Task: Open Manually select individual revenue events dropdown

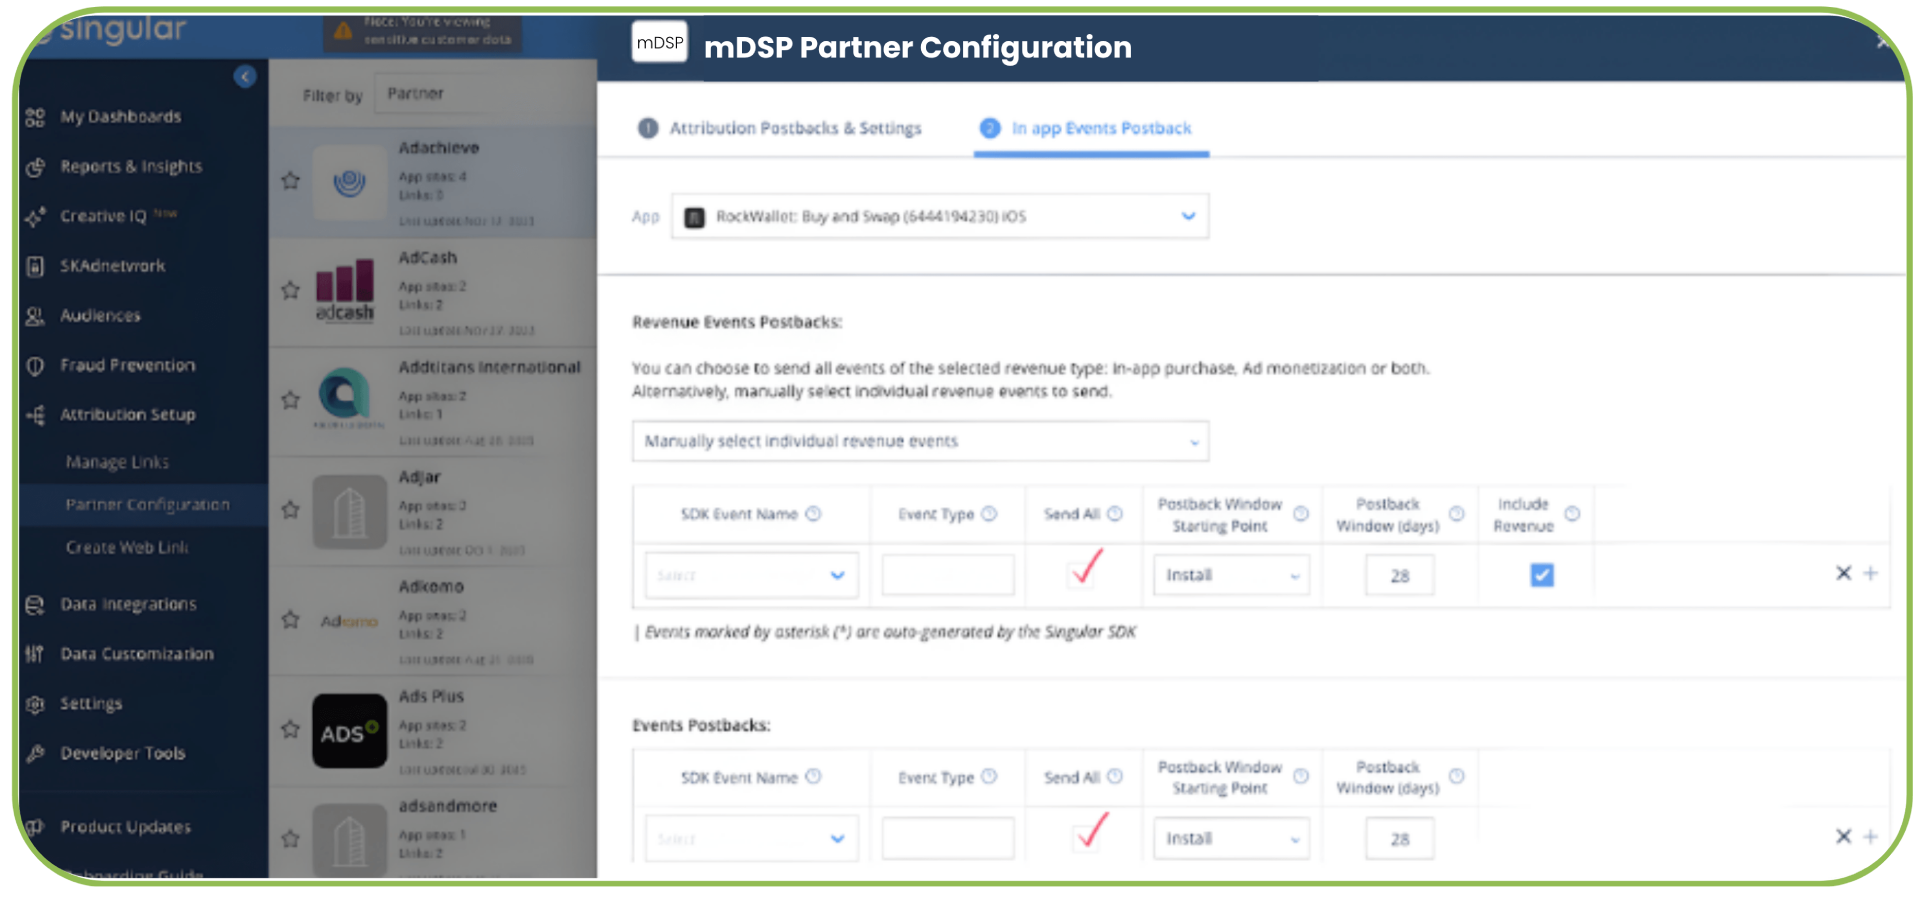Action: [x=920, y=441]
